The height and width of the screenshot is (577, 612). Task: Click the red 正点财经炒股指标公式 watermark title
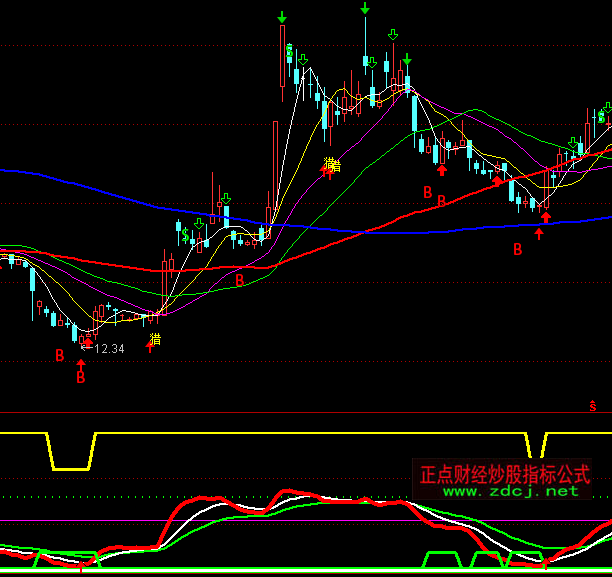point(505,472)
